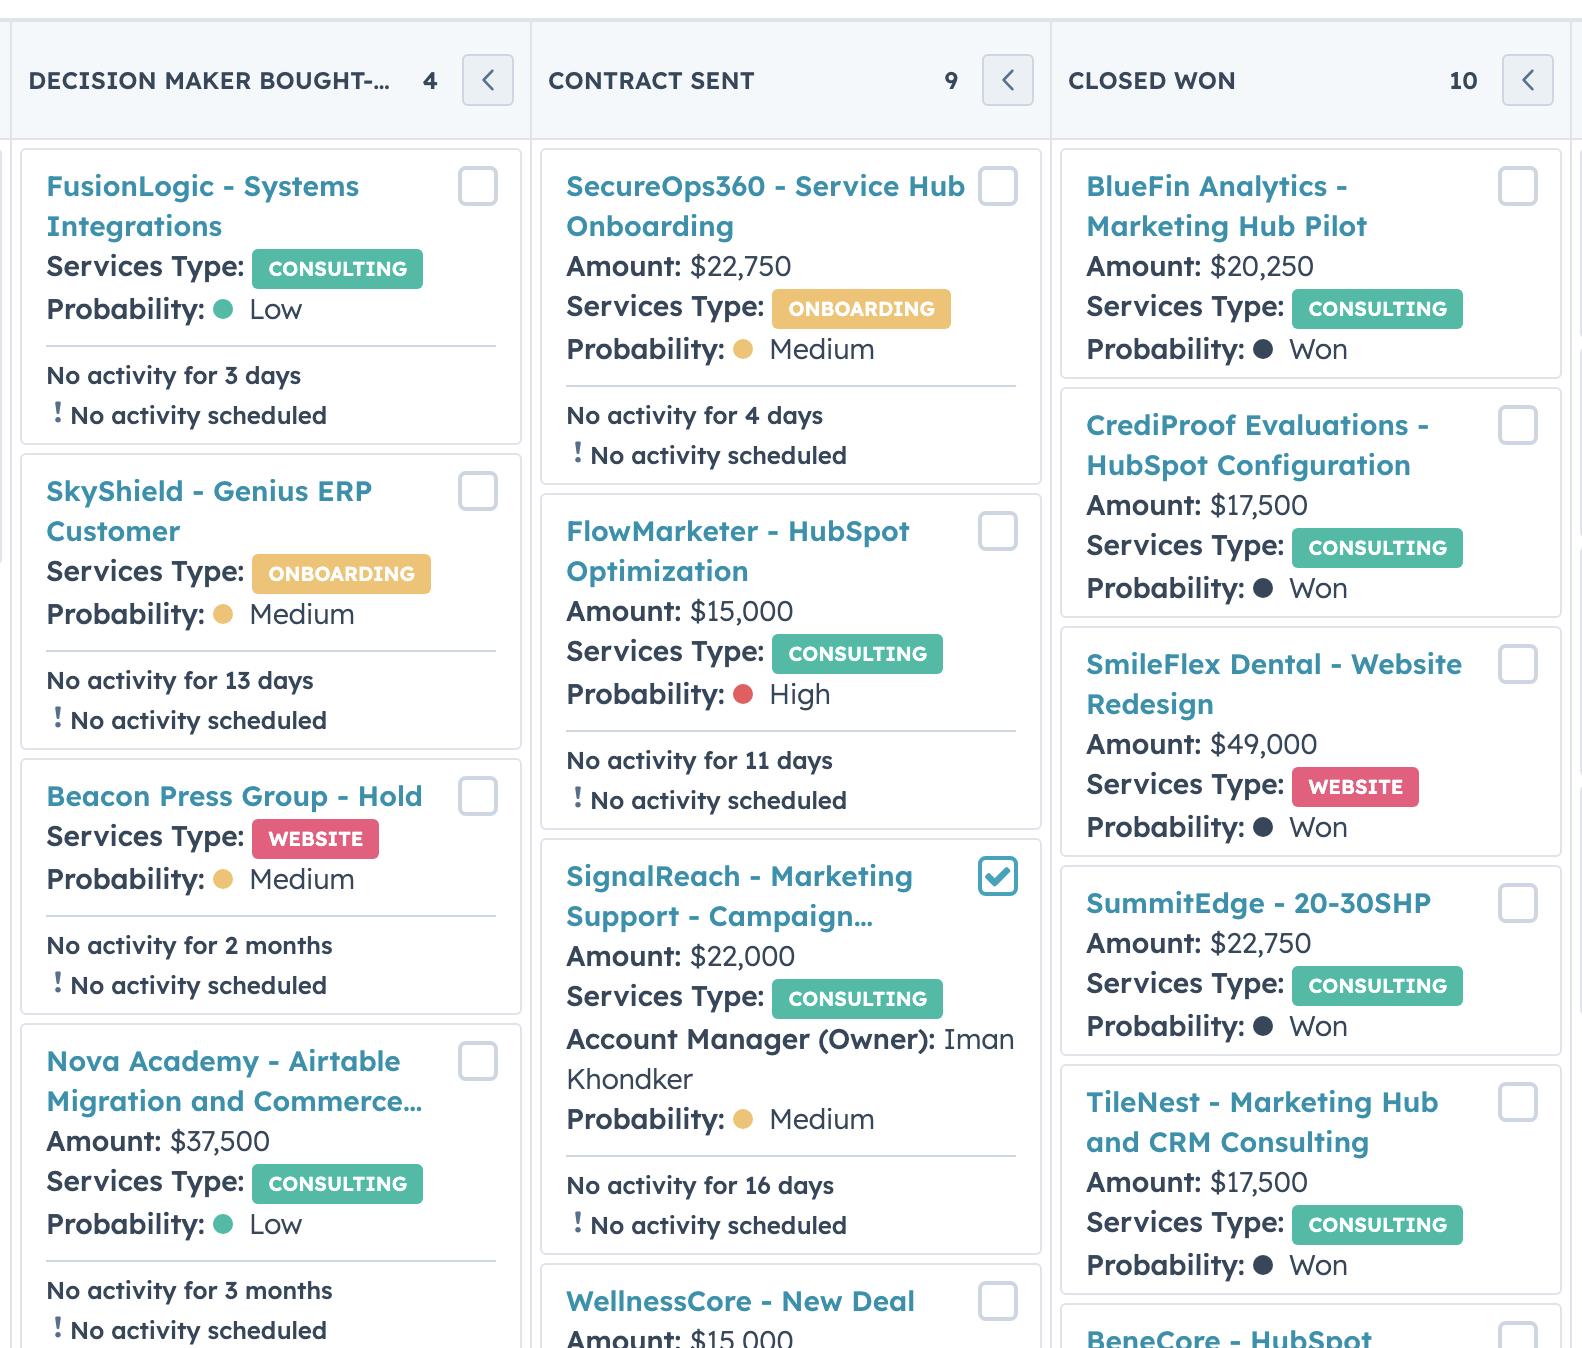Open the SignalReach Marketing Support deal
1582x1348 pixels.
coord(739,896)
